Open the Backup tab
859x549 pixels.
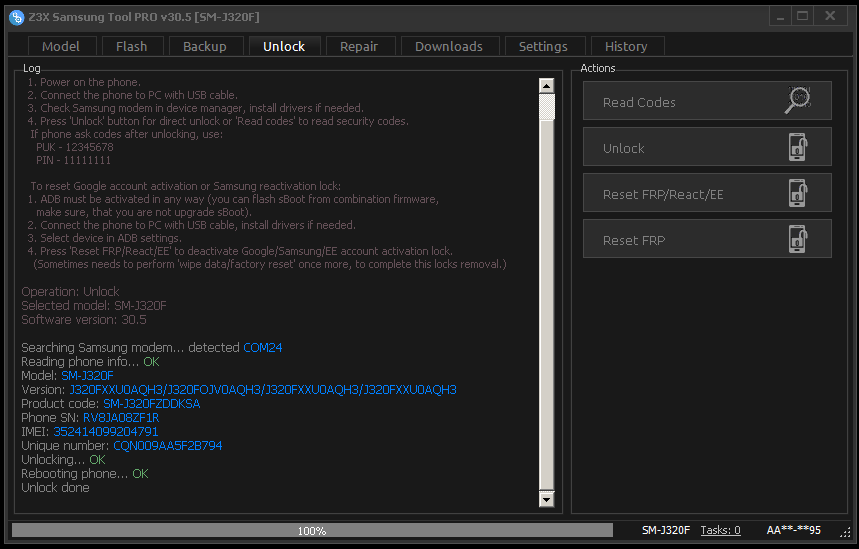point(205,47)
